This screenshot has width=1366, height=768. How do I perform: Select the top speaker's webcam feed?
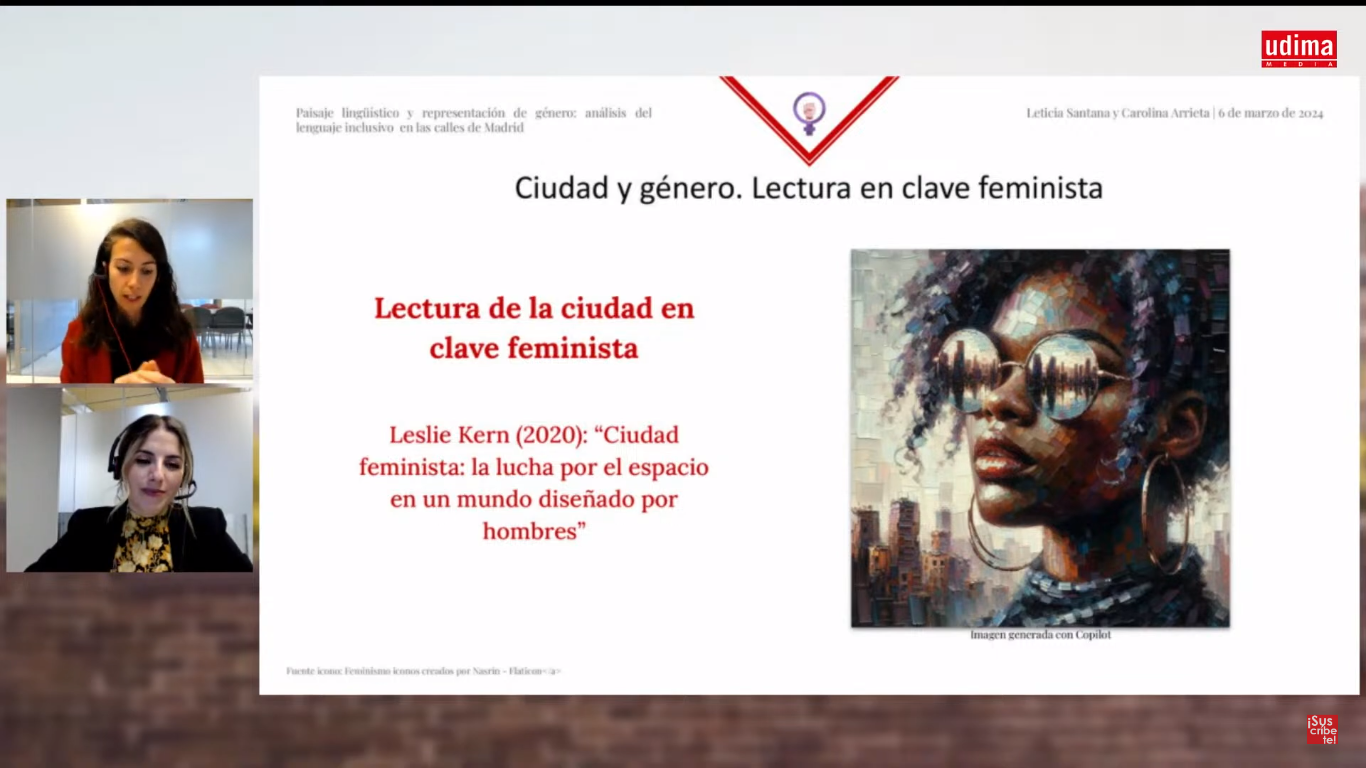(x=129, y=291)
